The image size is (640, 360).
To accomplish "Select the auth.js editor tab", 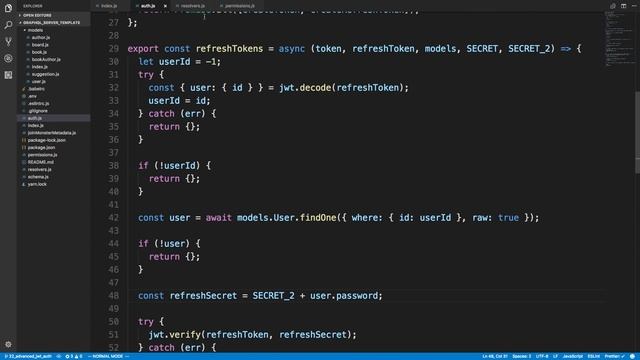I will click(x=148, y=6).
